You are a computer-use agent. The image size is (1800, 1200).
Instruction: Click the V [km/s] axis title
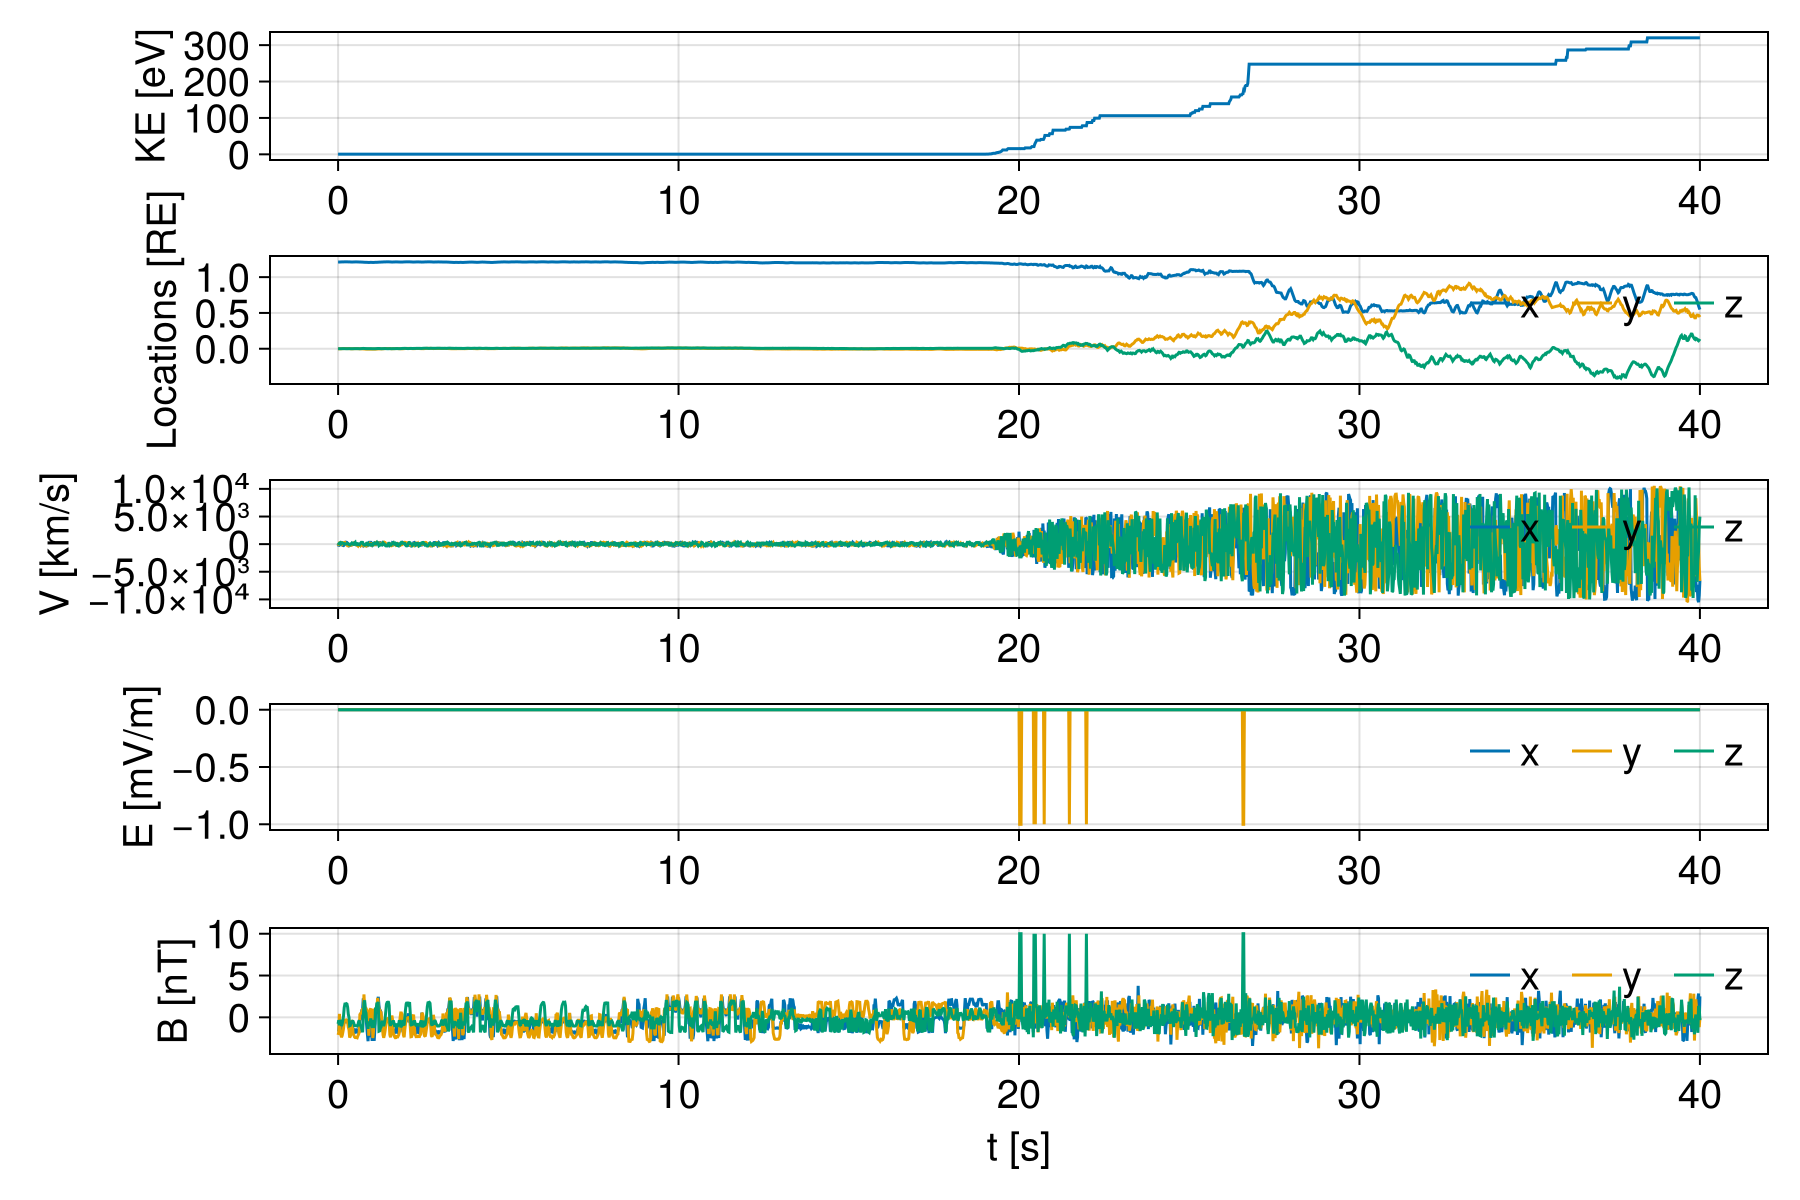click(57, 544)
